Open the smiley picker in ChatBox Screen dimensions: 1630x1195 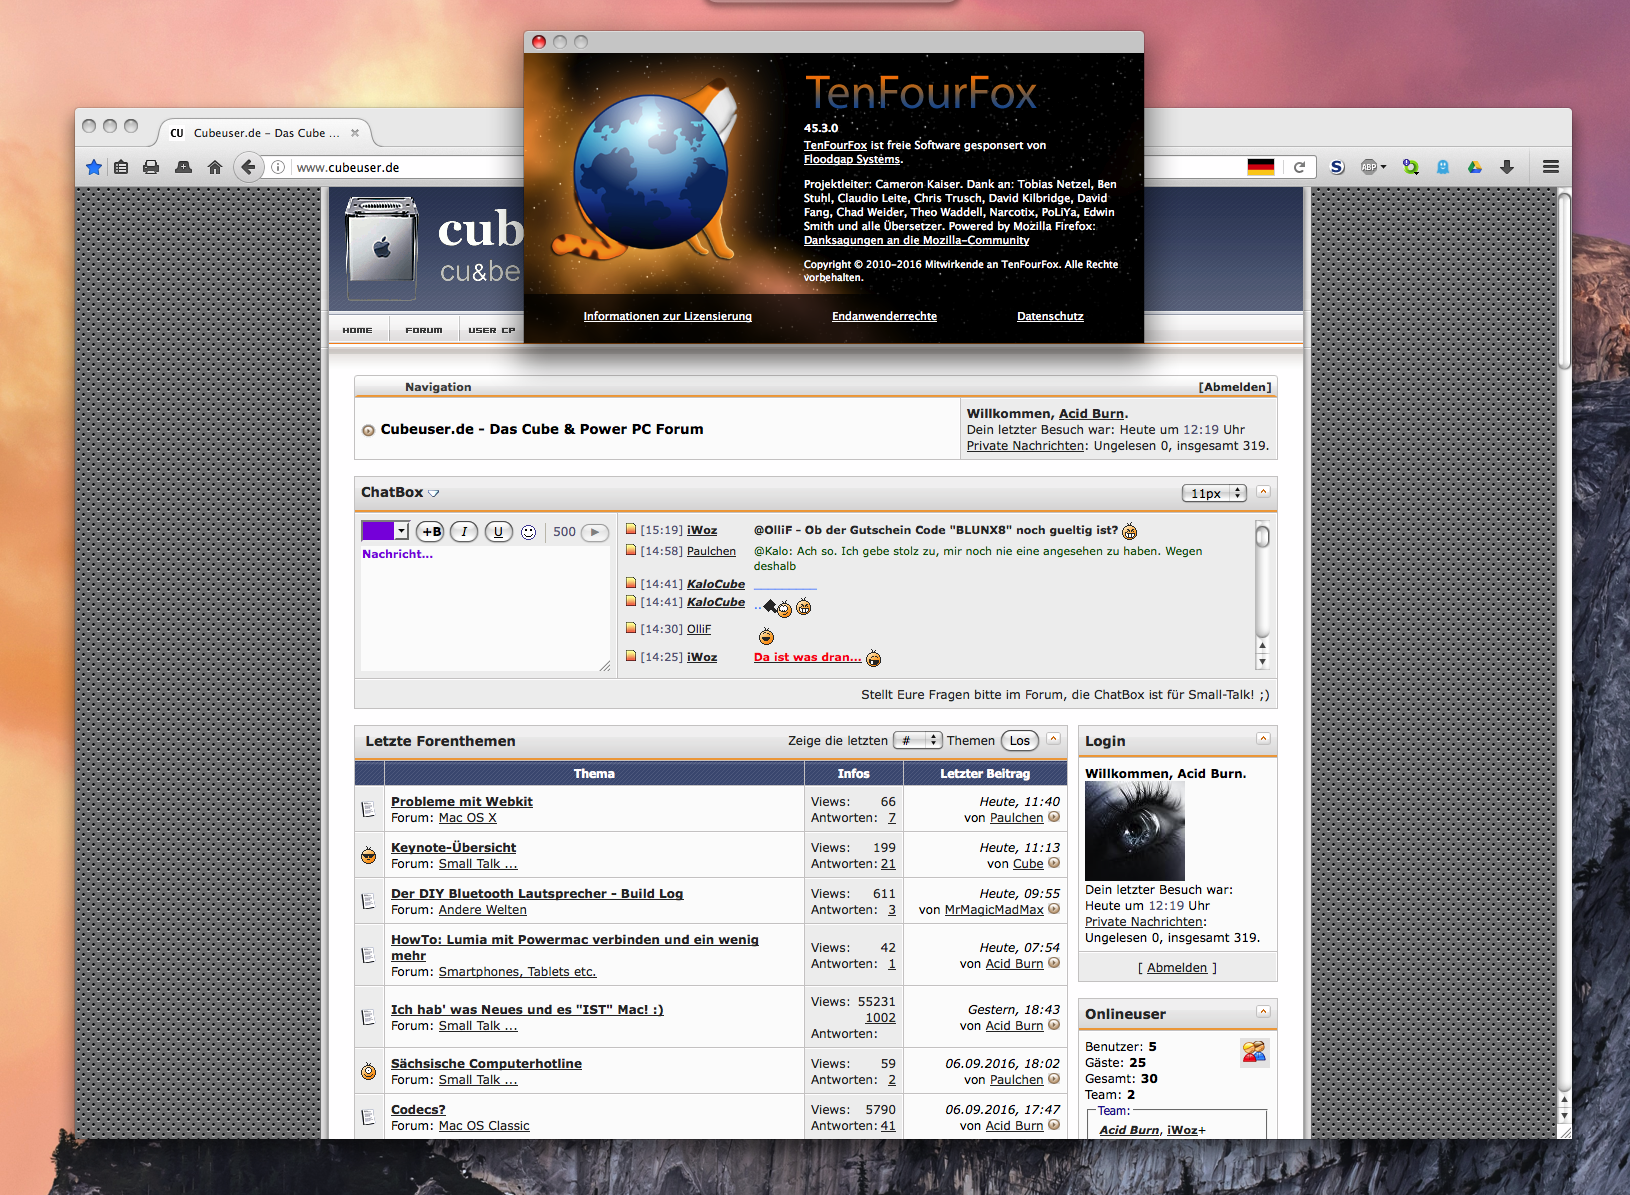click(x=529, y=532)
